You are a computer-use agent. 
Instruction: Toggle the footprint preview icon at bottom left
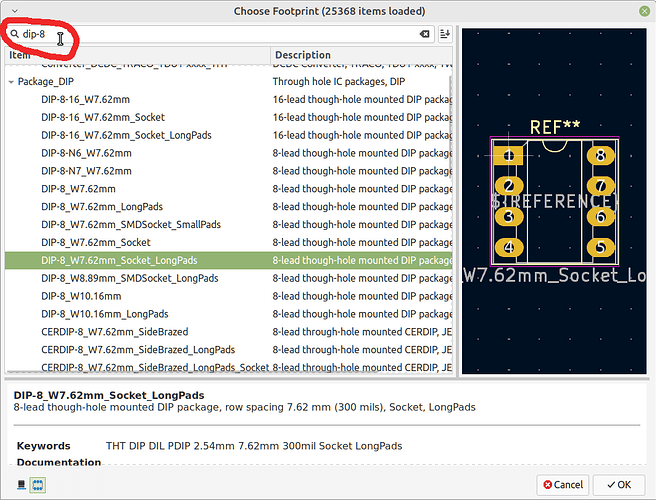[x=38, y=485]
